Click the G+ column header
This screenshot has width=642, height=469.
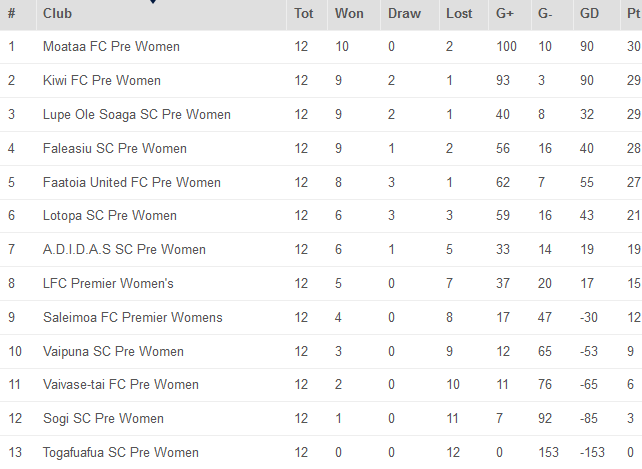coord(505,14)
